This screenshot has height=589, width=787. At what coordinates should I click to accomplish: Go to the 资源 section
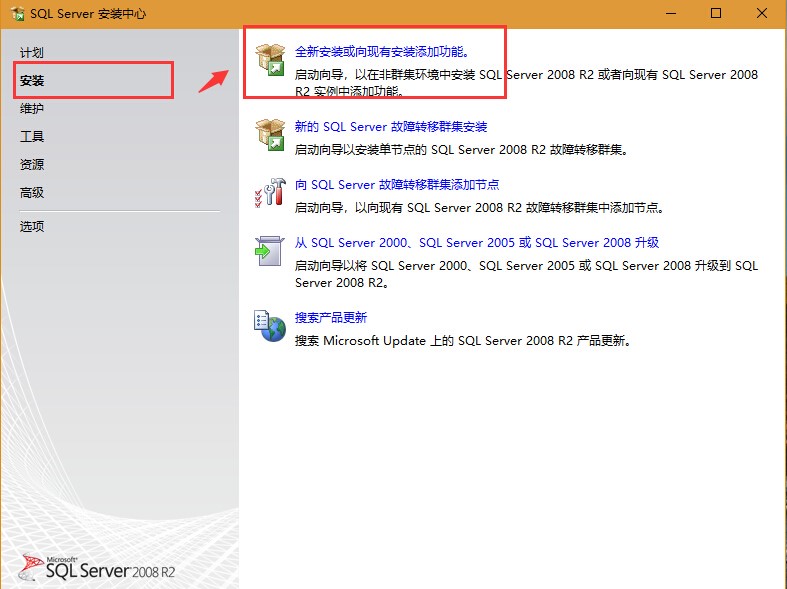click(32, 164)
